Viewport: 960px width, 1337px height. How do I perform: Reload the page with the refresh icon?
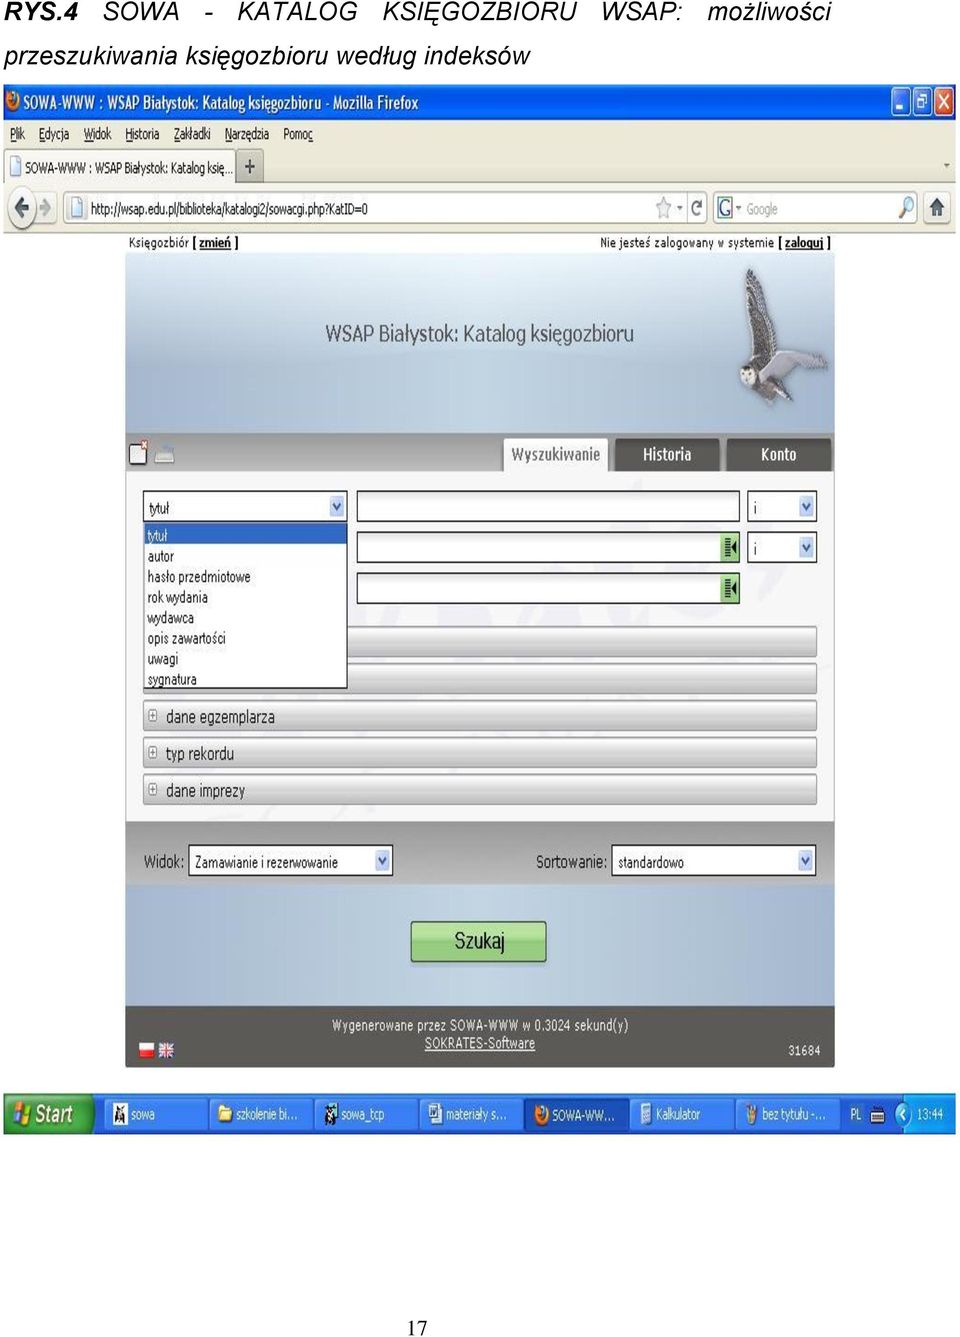click(697, 208)
